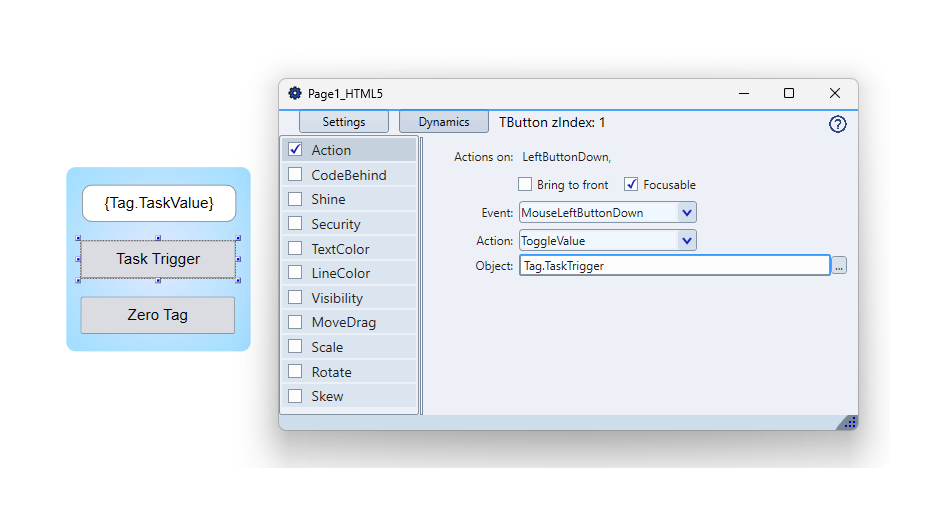Click the Object Tag.TaskTrigger text field
Image resolution: width=930 pixels, height=508 pixels.
(674, 266)
